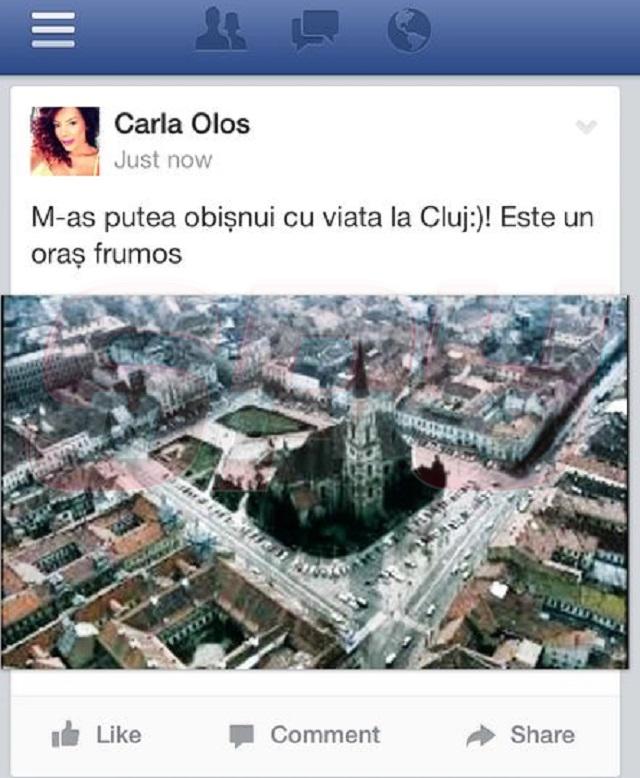The width and height of the screenshot is (640, 778).
Task: Click the Comment speech bubble icon
Action: click(242, 736)
